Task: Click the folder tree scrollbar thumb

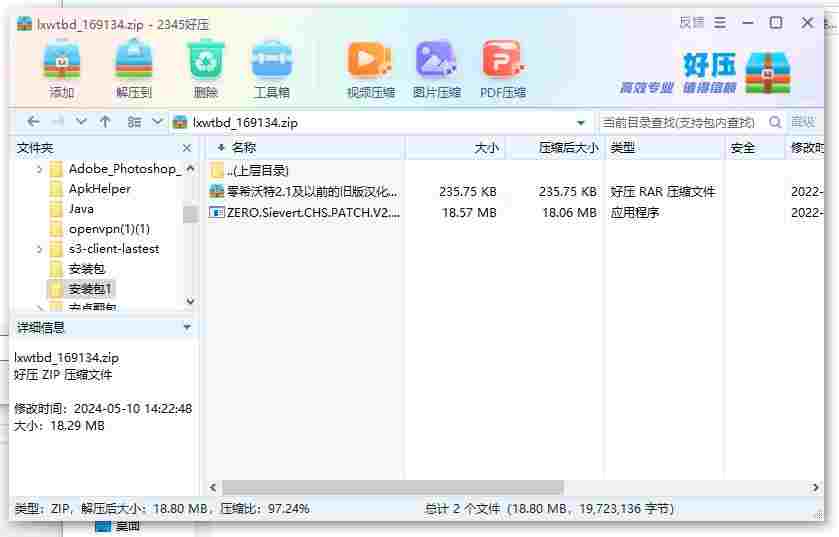Action: (x=190, y=214)
